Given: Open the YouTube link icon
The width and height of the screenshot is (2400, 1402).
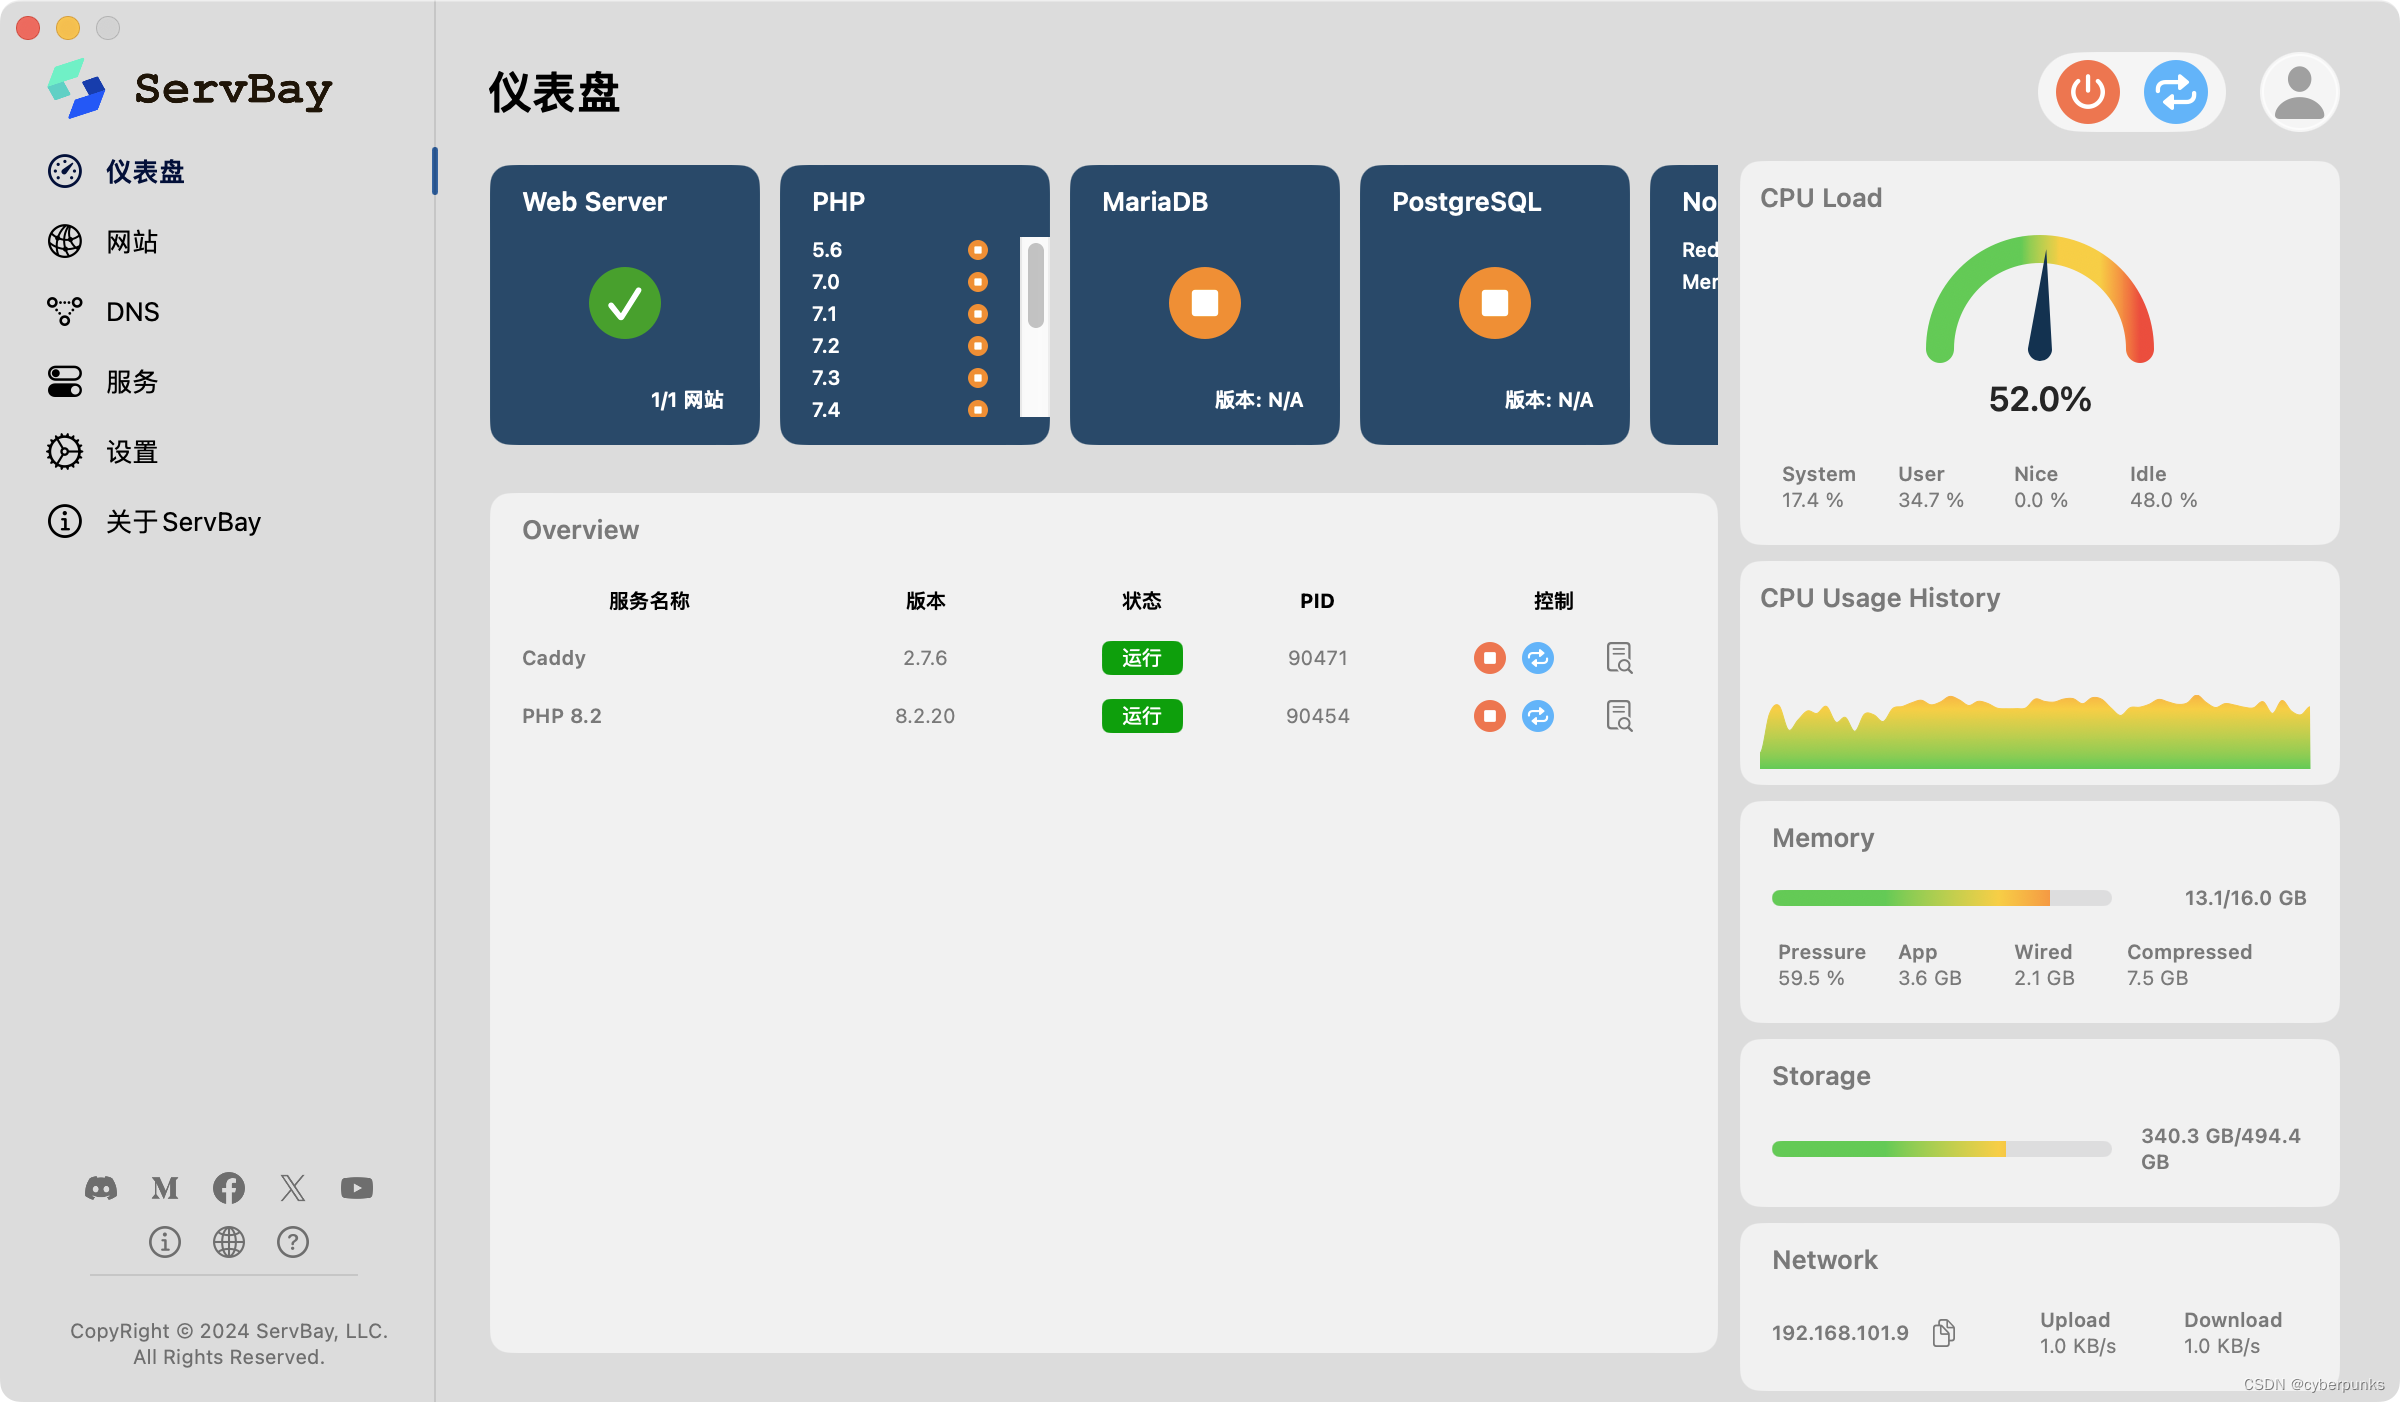Looking at the screenshot, I should [357, 1188].
